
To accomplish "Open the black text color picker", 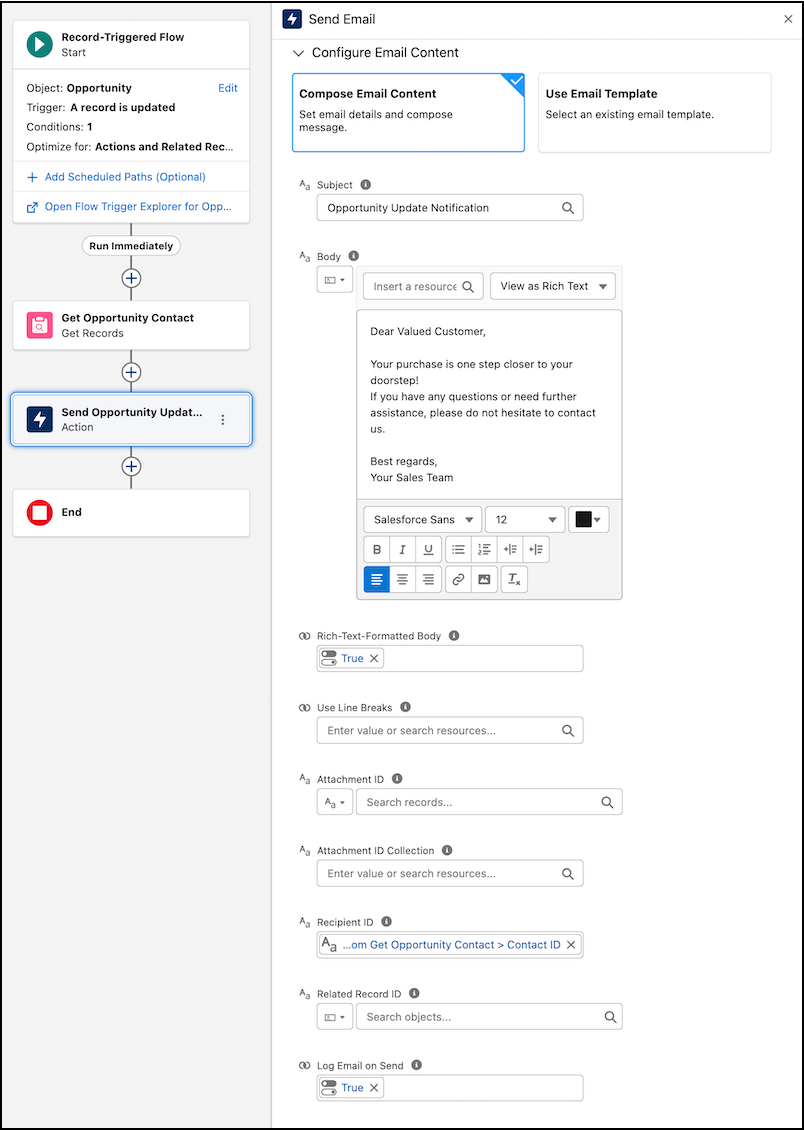I will (x=589, y=520).
